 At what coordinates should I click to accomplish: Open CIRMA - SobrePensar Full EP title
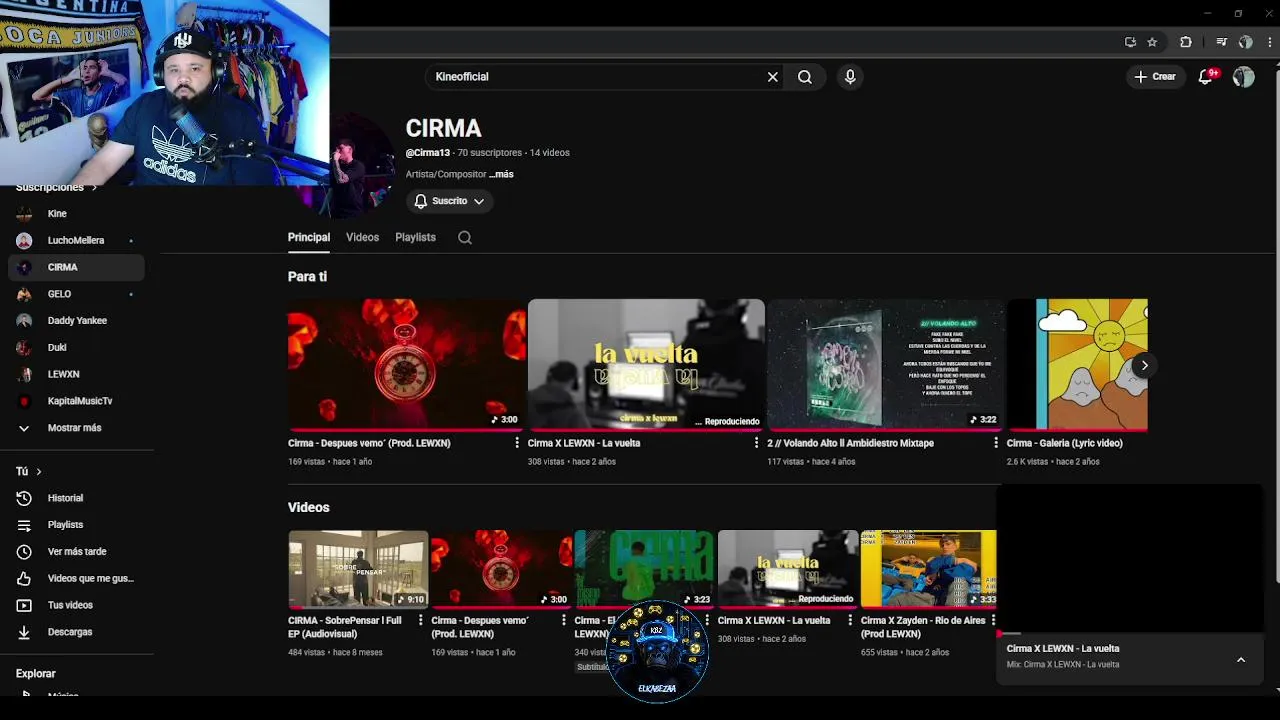click(x=345, y=627)
